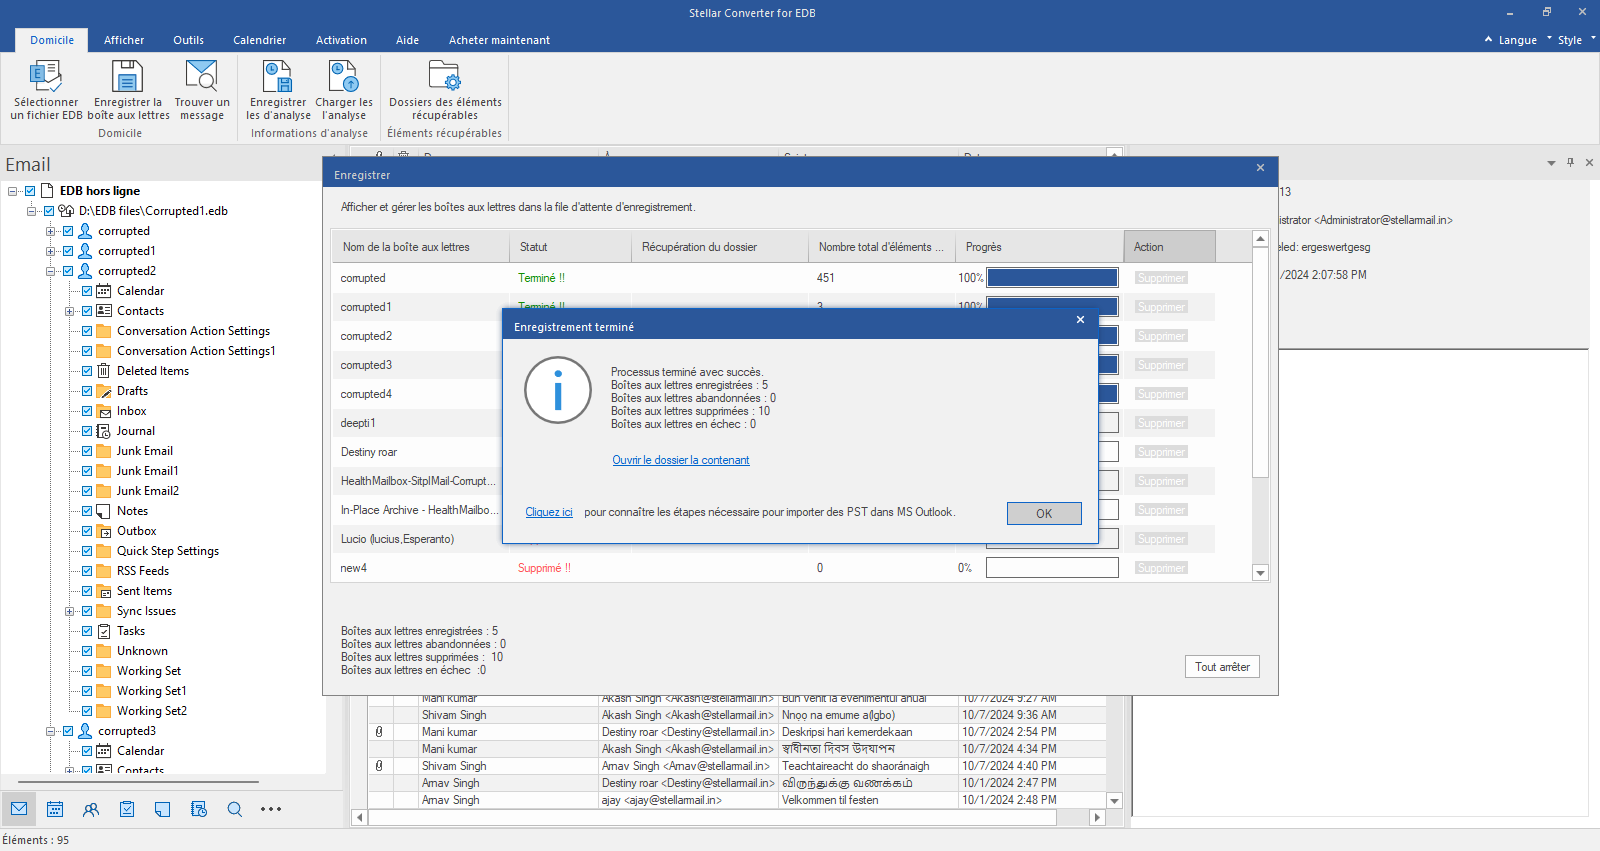Open the Outils ribbon tab

point(188,40)
